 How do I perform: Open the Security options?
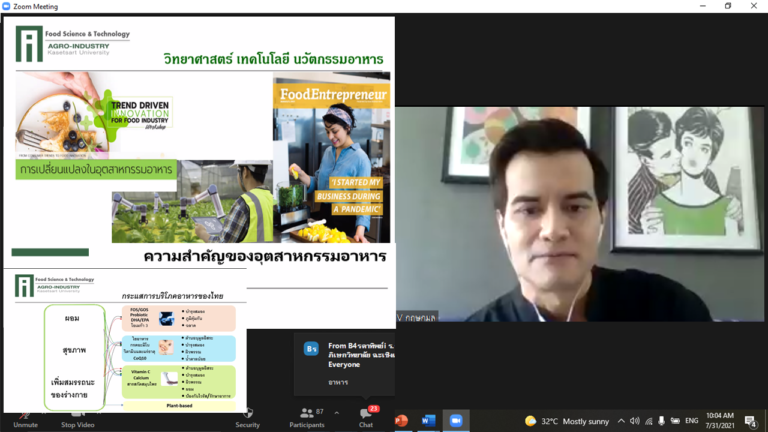[247, 416]
